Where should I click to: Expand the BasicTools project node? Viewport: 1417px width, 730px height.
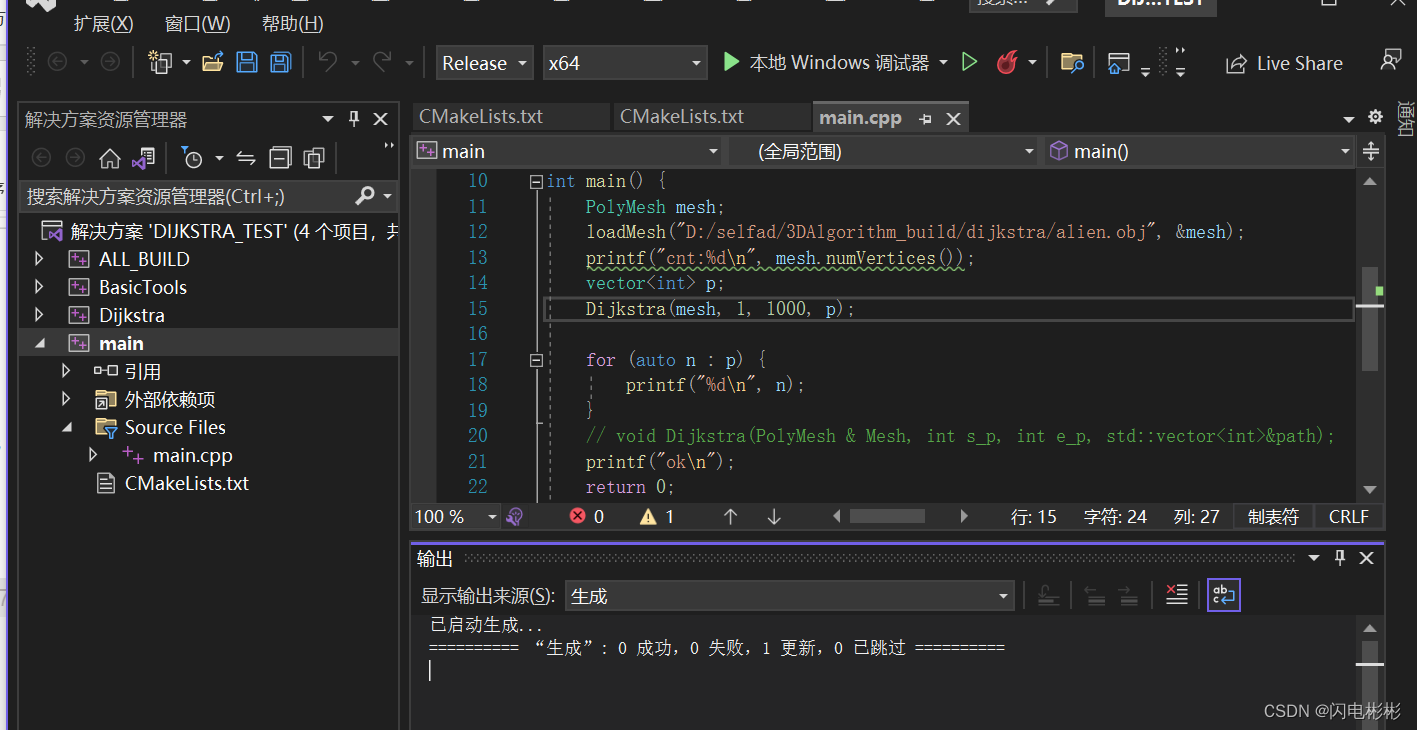(x=39, y=287)
